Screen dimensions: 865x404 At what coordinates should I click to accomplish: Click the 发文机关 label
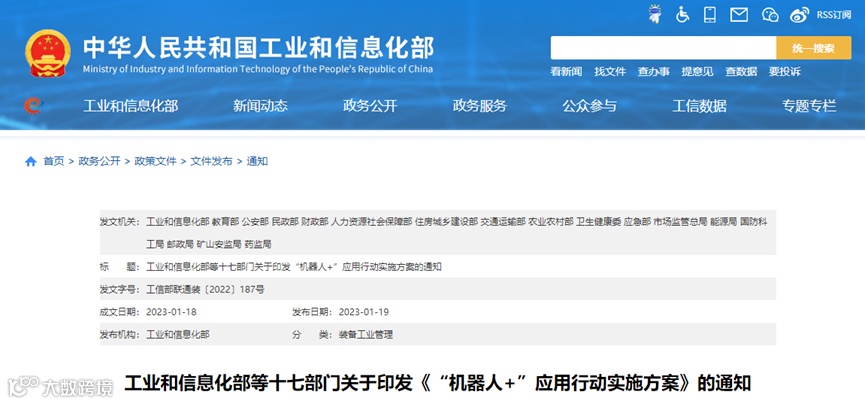(x=120, y=221)
